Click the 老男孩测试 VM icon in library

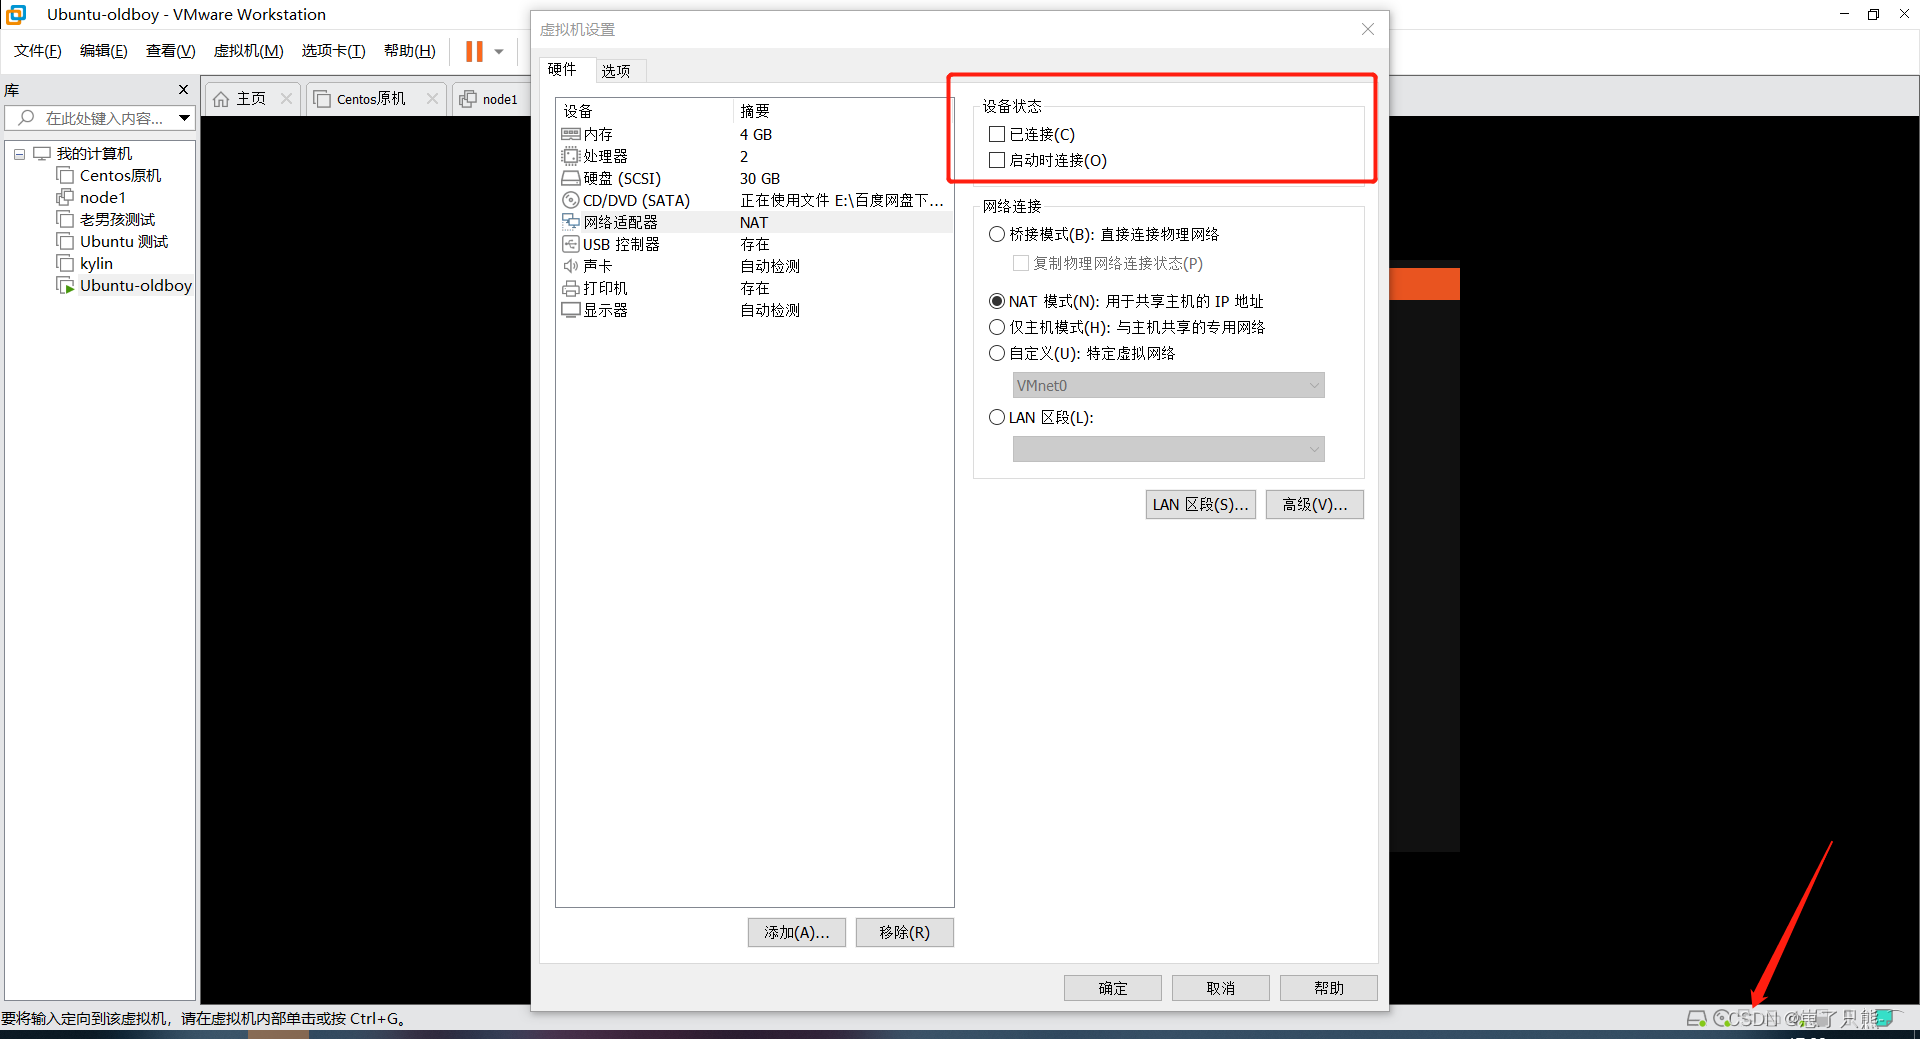point(65,219)
